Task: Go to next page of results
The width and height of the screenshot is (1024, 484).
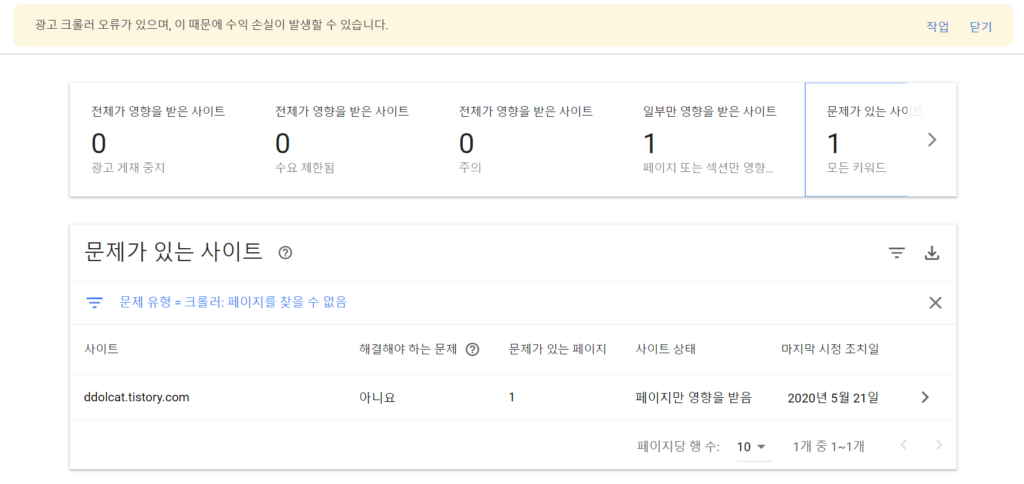Action: pos(938,446)
